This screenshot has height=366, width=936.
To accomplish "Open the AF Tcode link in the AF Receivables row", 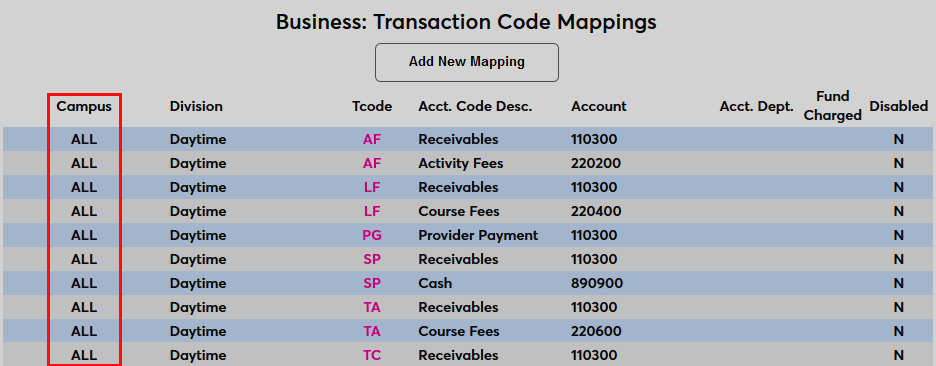I will [372, 140].
